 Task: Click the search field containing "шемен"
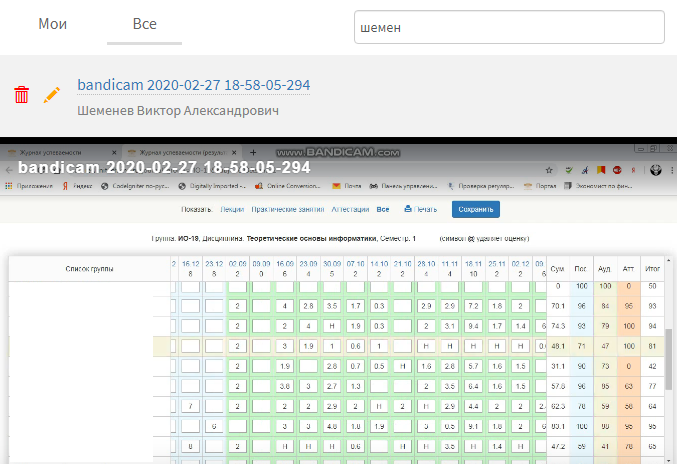(509, 28)
